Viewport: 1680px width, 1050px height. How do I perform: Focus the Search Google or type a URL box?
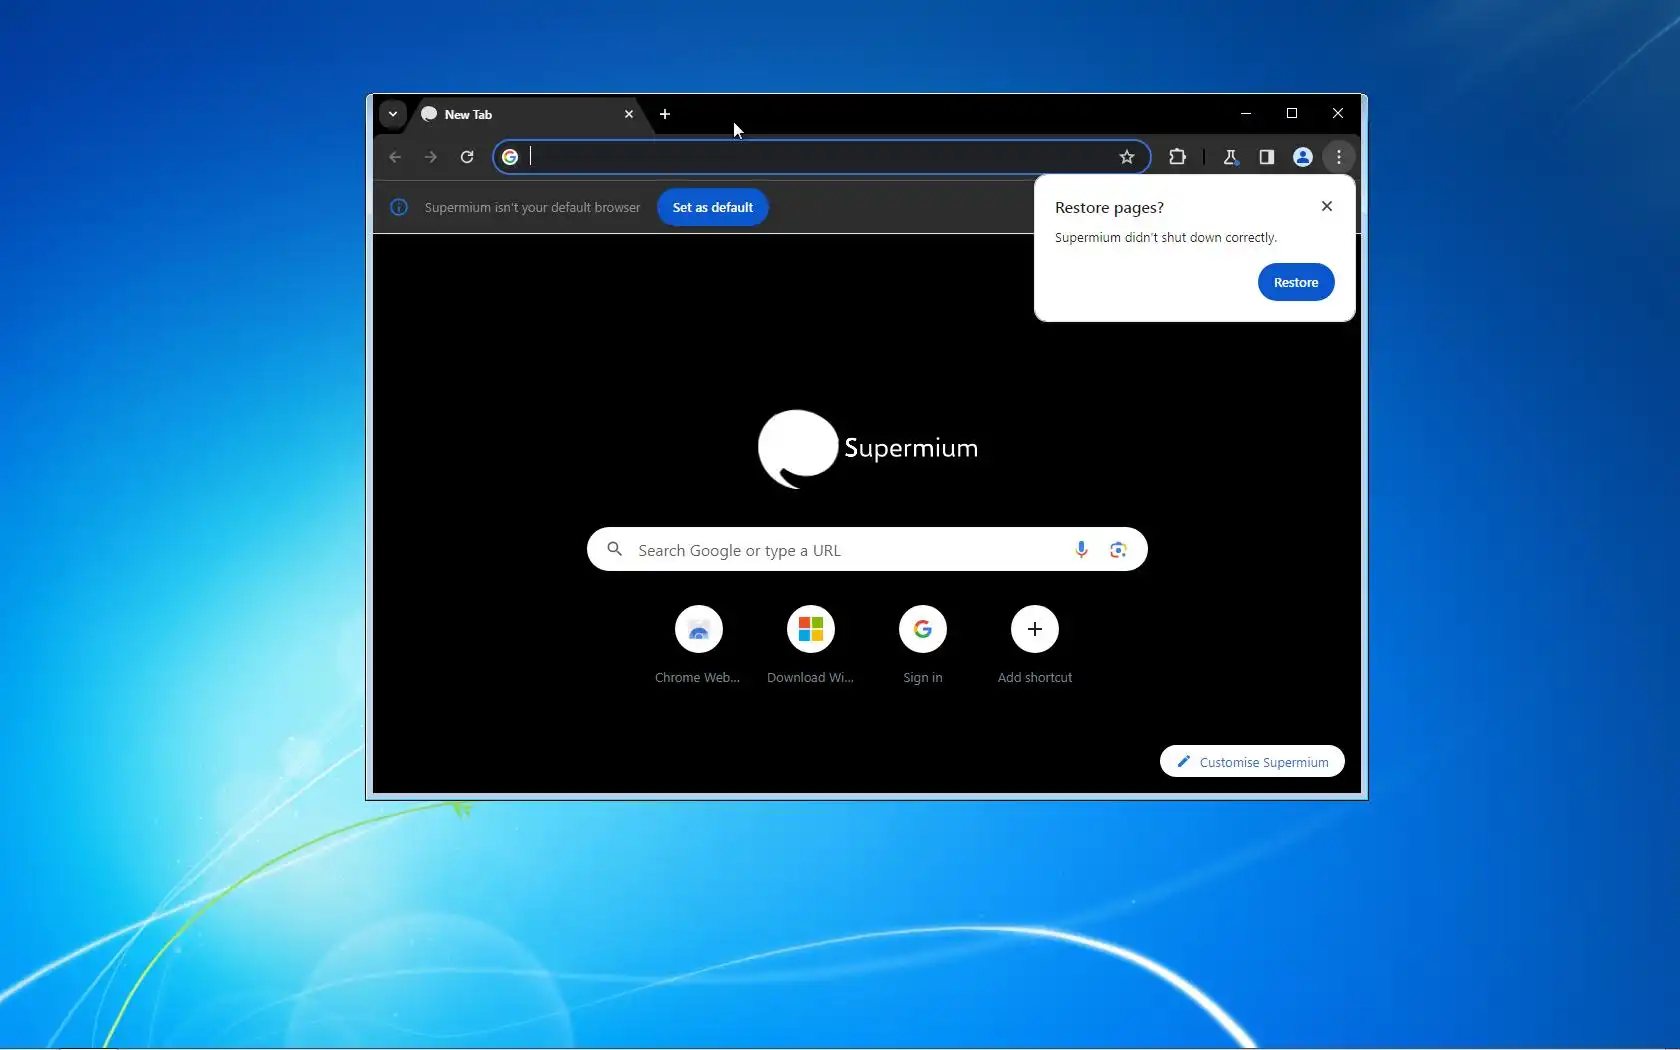(867, 549)
